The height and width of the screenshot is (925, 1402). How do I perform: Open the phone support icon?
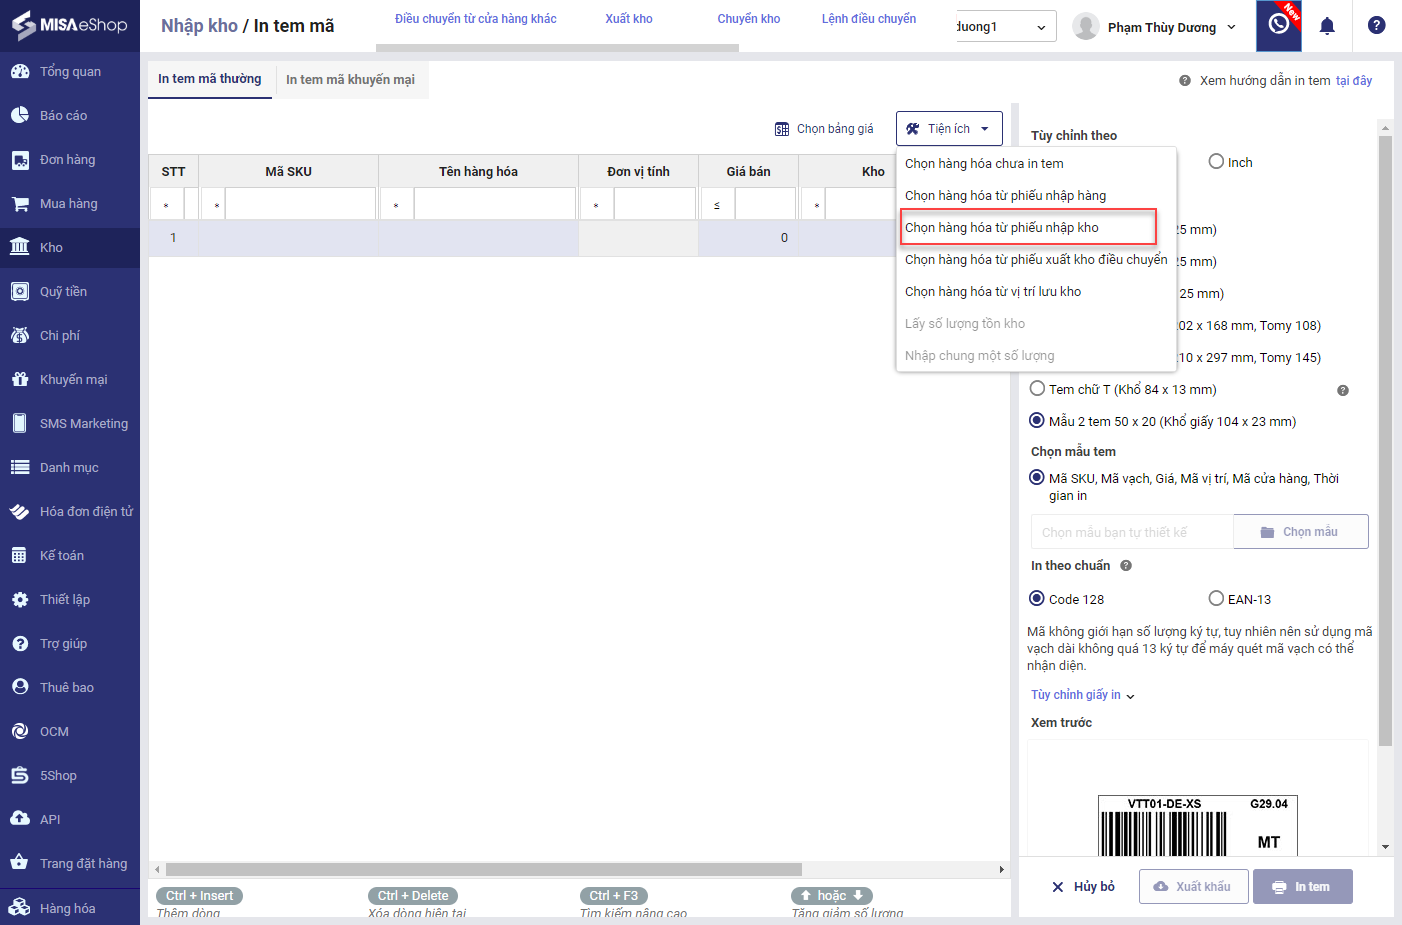pos(1279,25)
